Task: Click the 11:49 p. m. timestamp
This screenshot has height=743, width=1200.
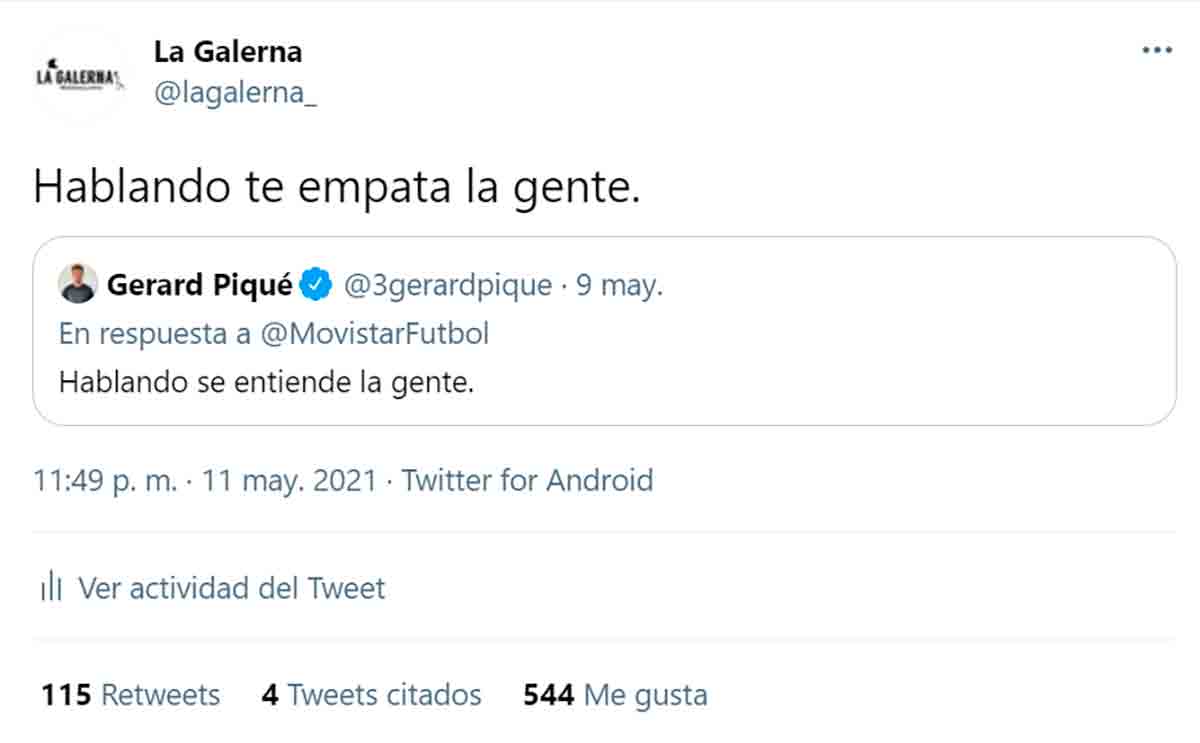Action: (x=105, y=481)
